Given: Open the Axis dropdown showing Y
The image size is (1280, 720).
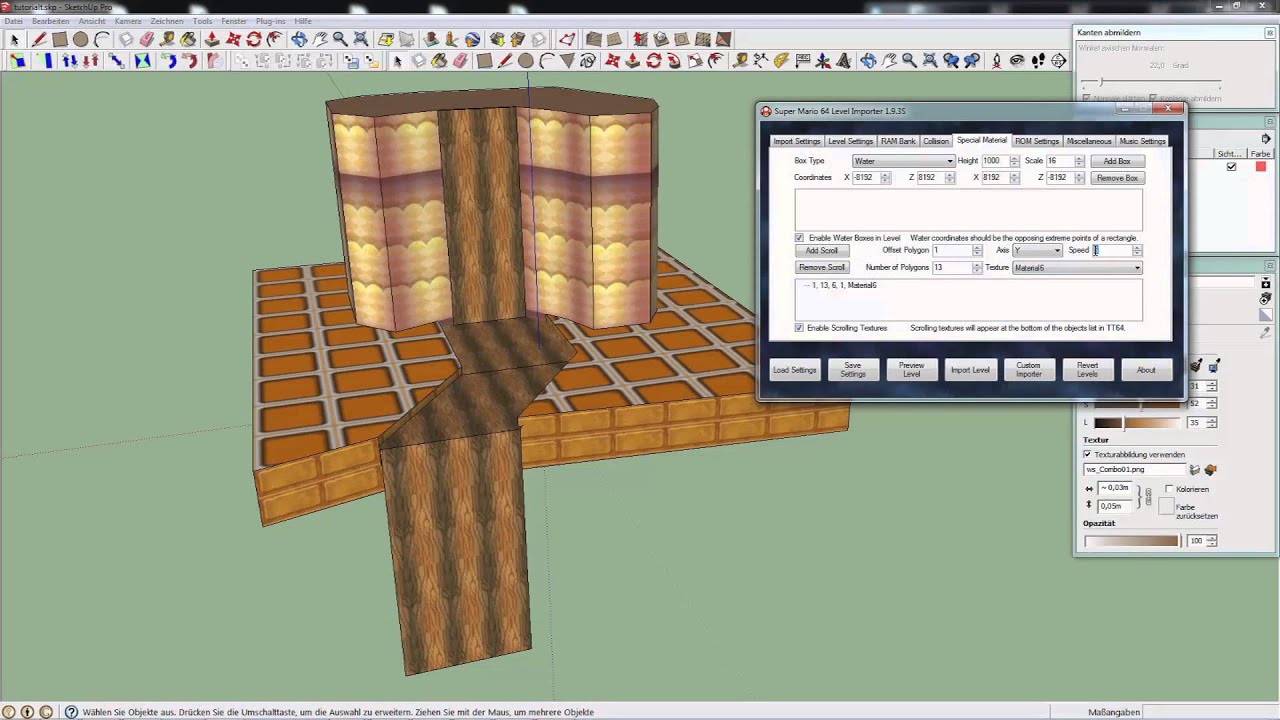Looking at the screenshot, I should click(x=1037, y=250).
